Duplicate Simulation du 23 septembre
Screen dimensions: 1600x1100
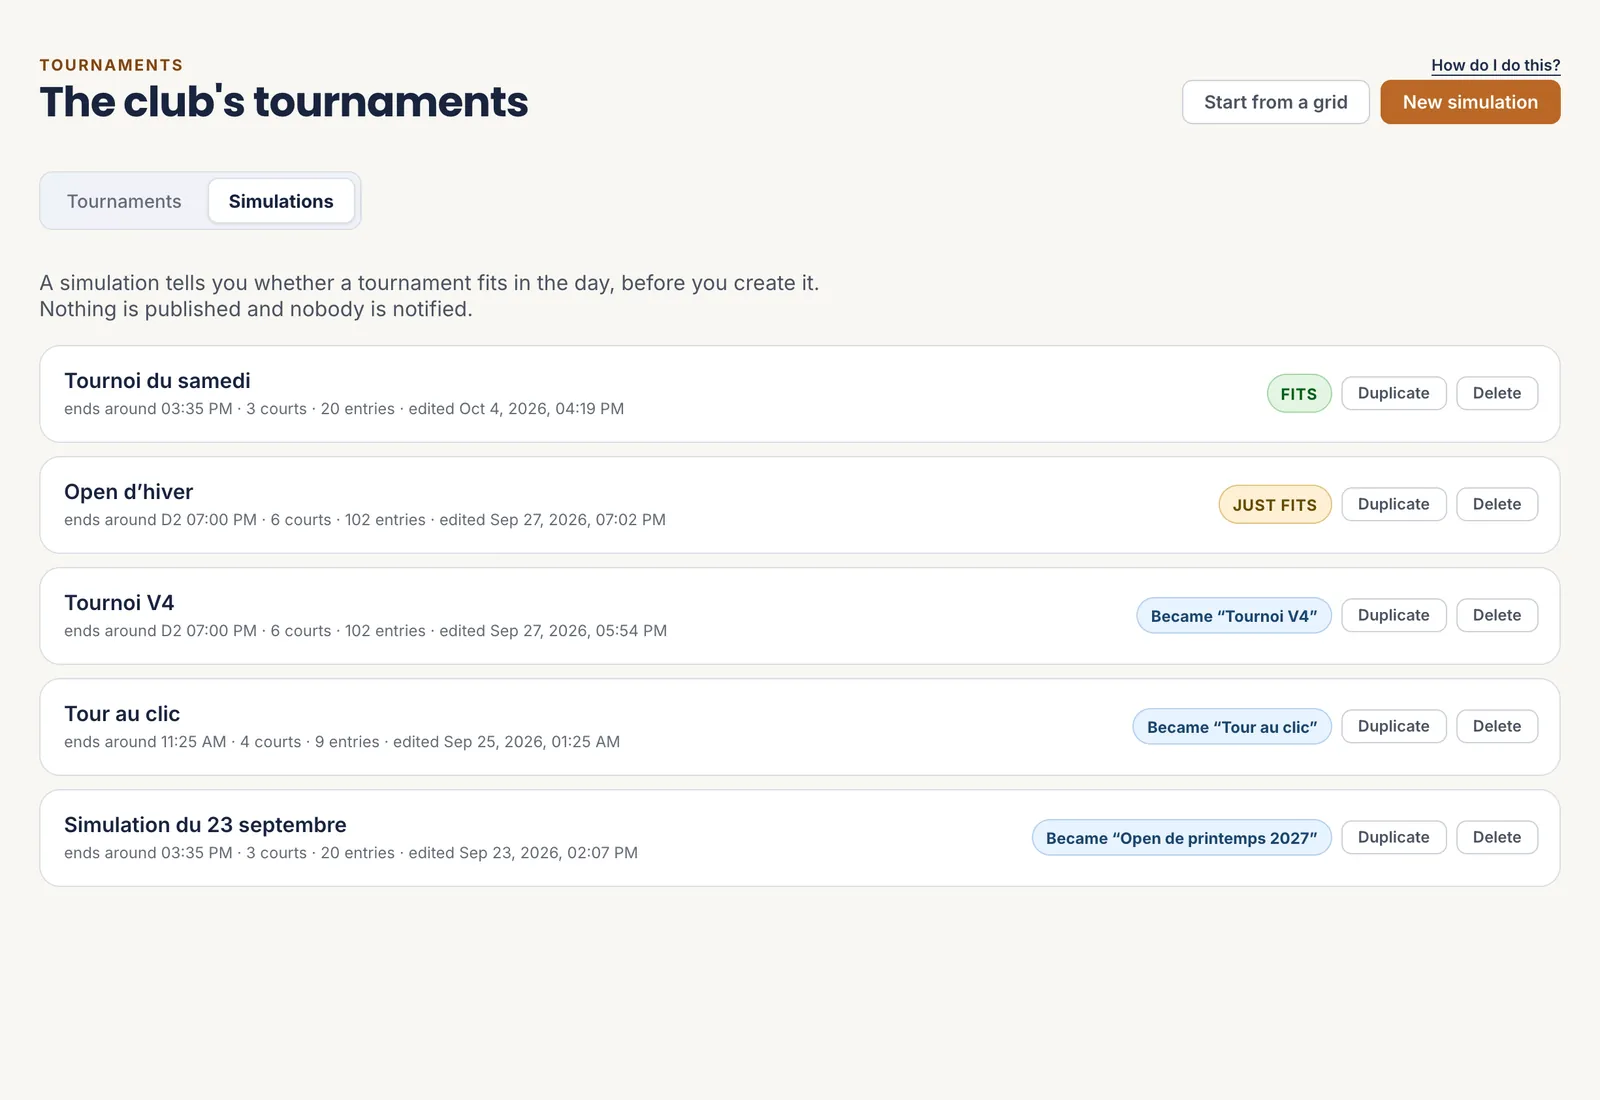click(1393, 837)
